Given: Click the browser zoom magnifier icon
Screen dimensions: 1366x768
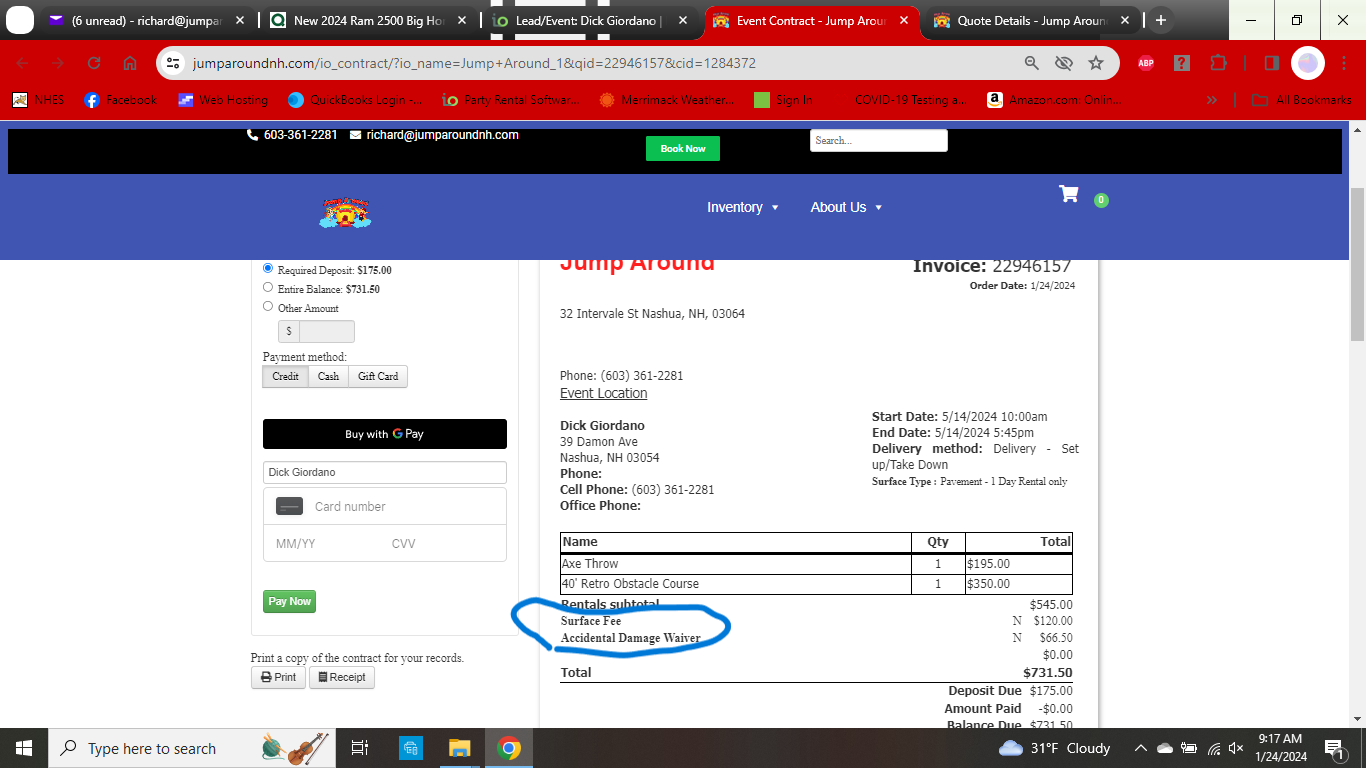Looking at the screenshot, I should (x=1032, y=63).
